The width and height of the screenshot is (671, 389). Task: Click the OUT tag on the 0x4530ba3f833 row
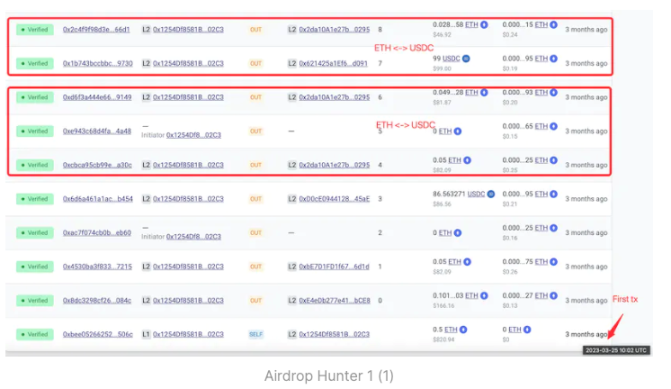(x=256, y=267)
